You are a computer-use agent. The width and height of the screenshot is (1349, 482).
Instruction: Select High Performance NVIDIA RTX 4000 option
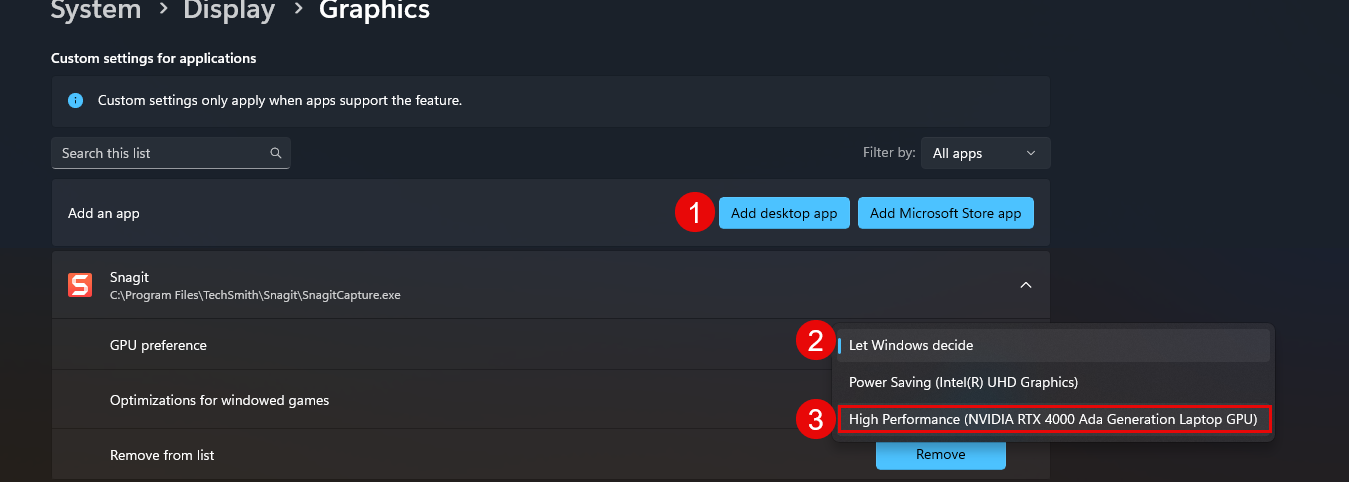(x=1054, y=419)
